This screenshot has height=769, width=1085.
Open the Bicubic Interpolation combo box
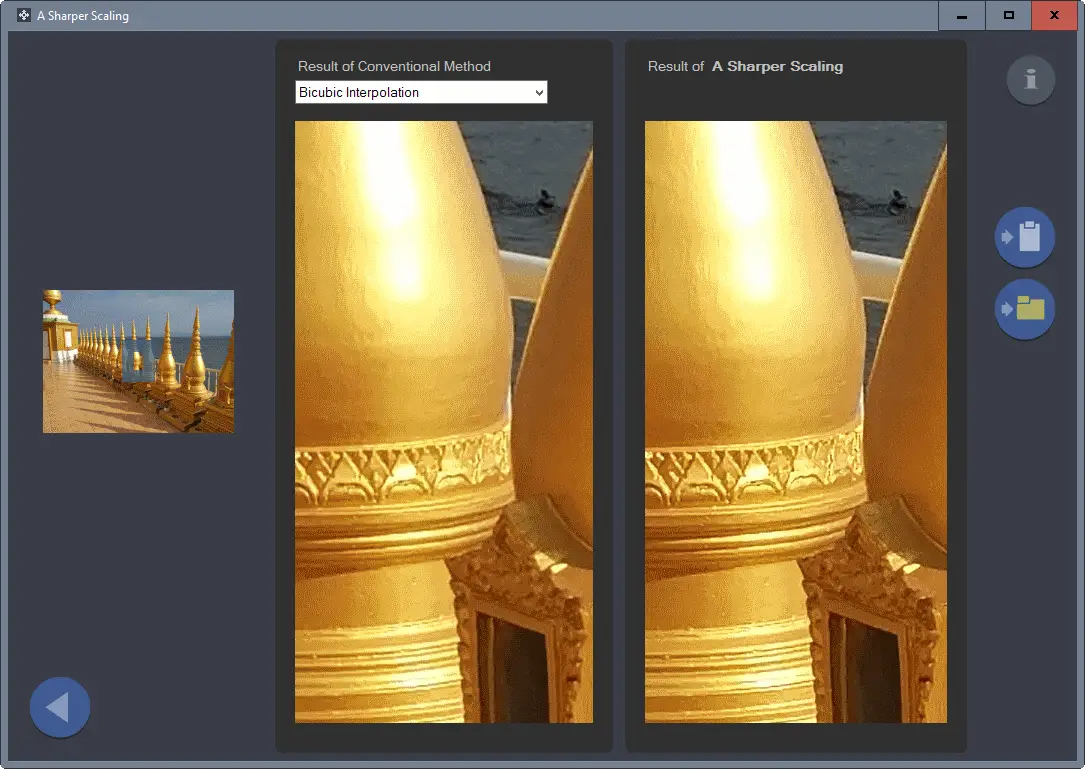tap(421, 92)
